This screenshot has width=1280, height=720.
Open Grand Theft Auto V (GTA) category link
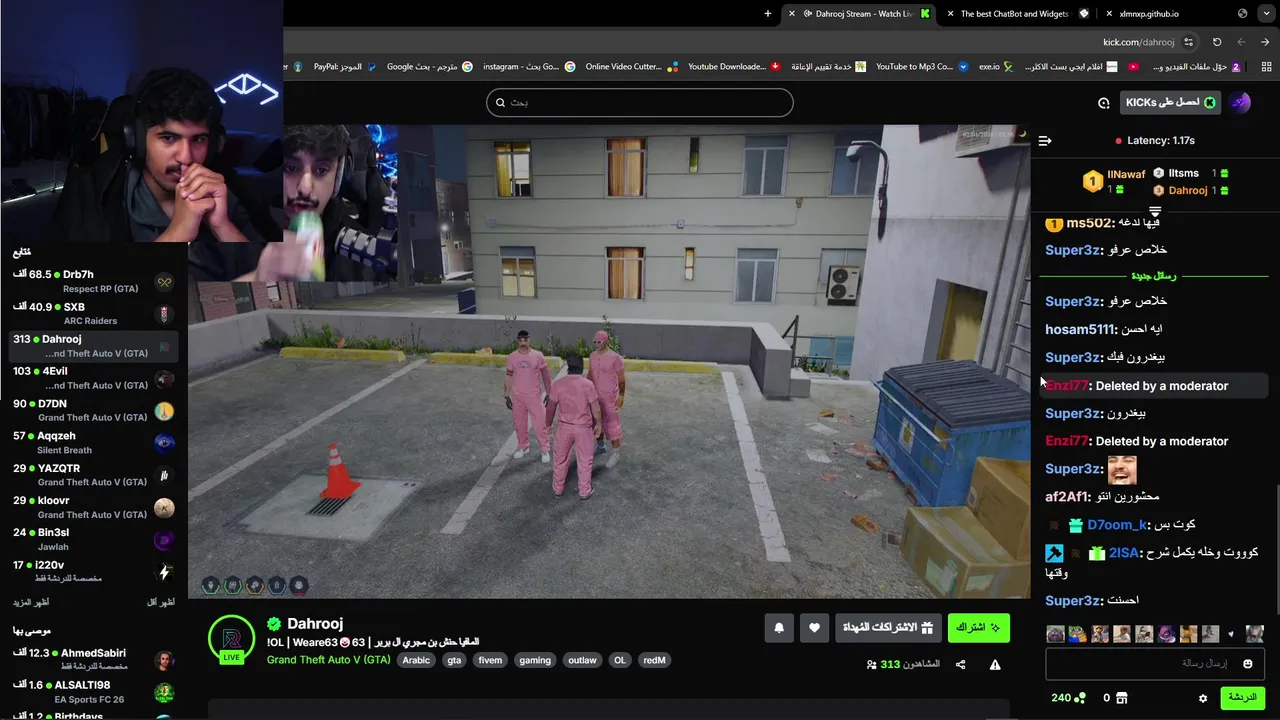[328, 660]
